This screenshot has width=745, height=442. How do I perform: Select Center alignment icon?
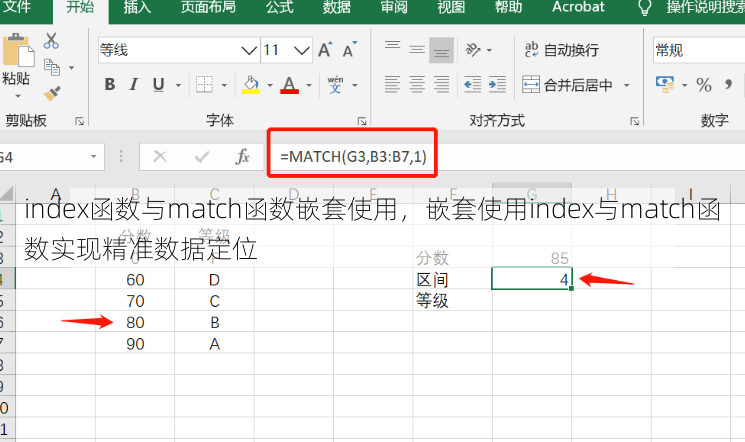coord(417,85)
